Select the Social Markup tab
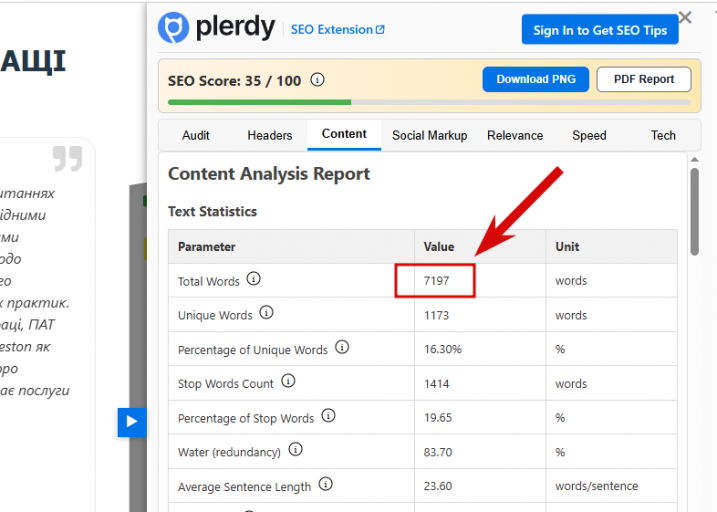Viewport: 717px width, 512px height. (429, 135)
